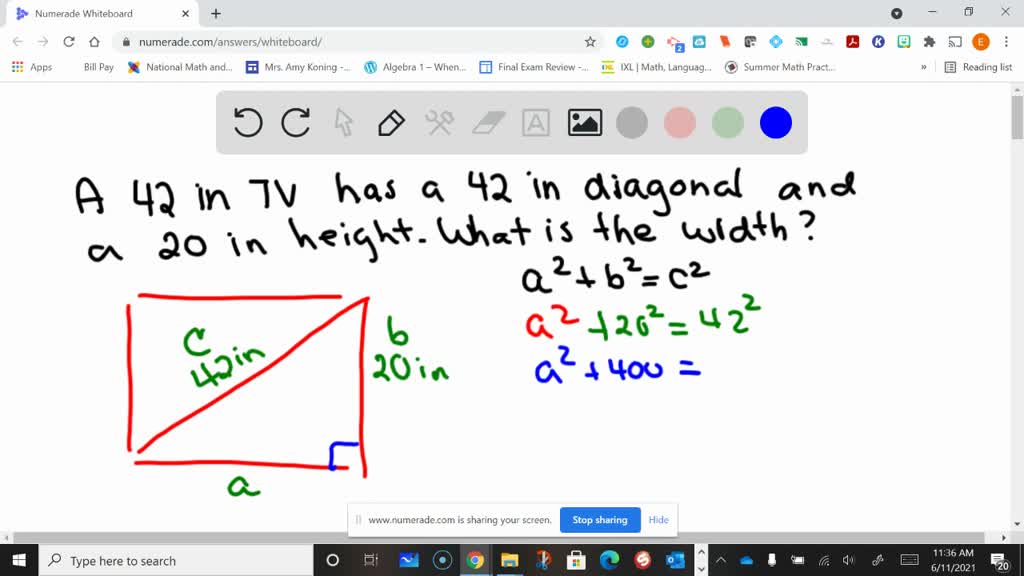1024x576 pixels.
Task: Open the insert image tool
Action: pos(585,123)
